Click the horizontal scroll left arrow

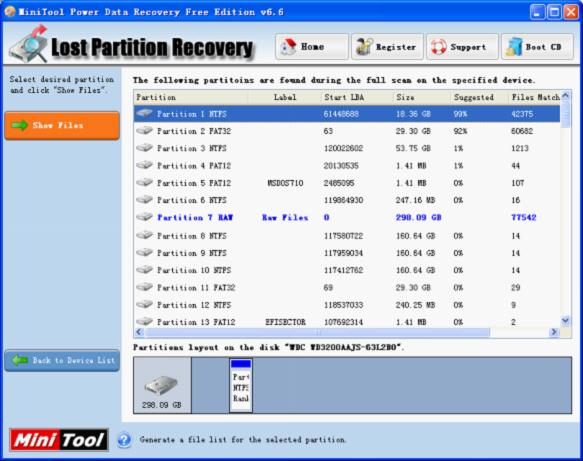click(139, 332)
